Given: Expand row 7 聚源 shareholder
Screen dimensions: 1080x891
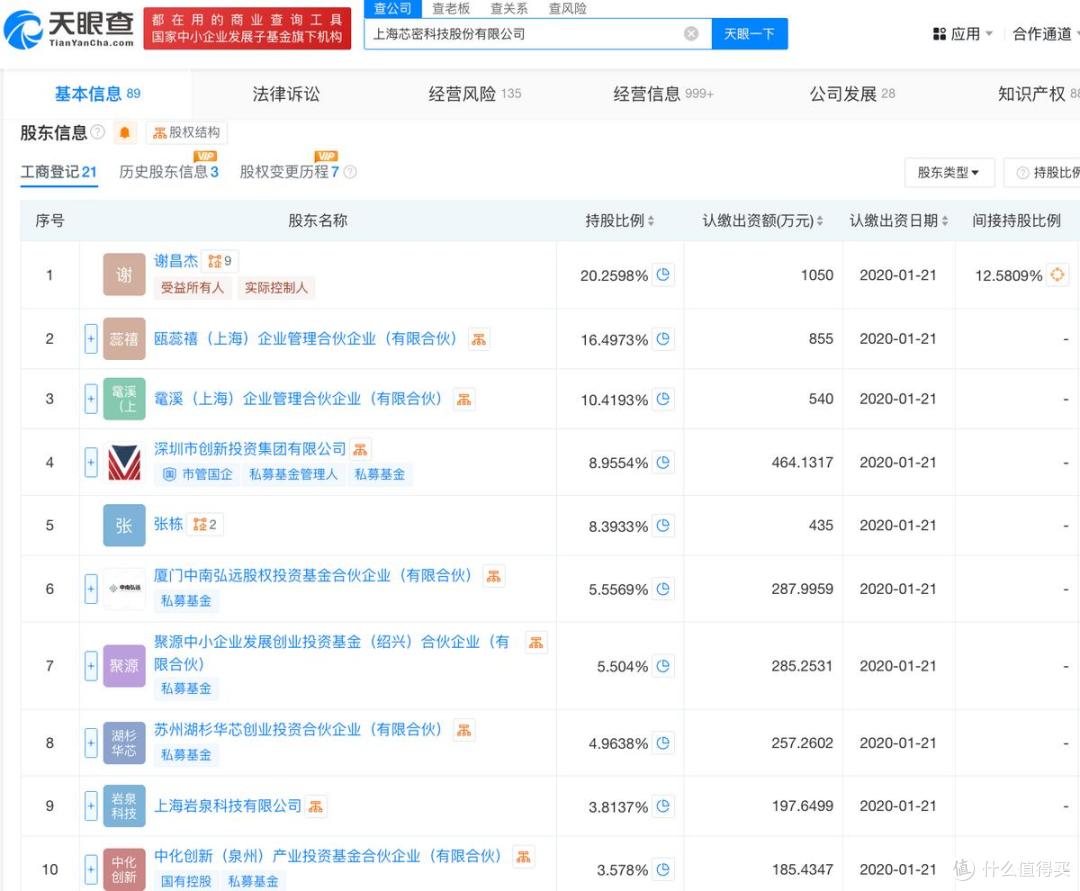Looking at the screenshot, I should [91, 666].
